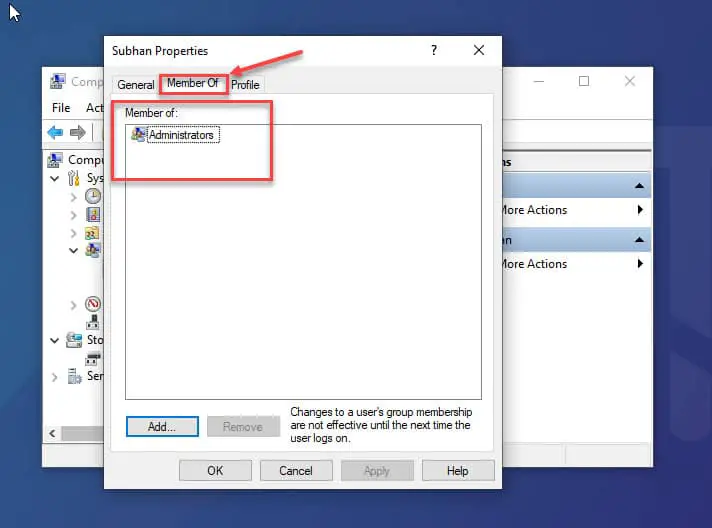
Task: Select the Event Viewer icon in tree
Action: (93, 215)
